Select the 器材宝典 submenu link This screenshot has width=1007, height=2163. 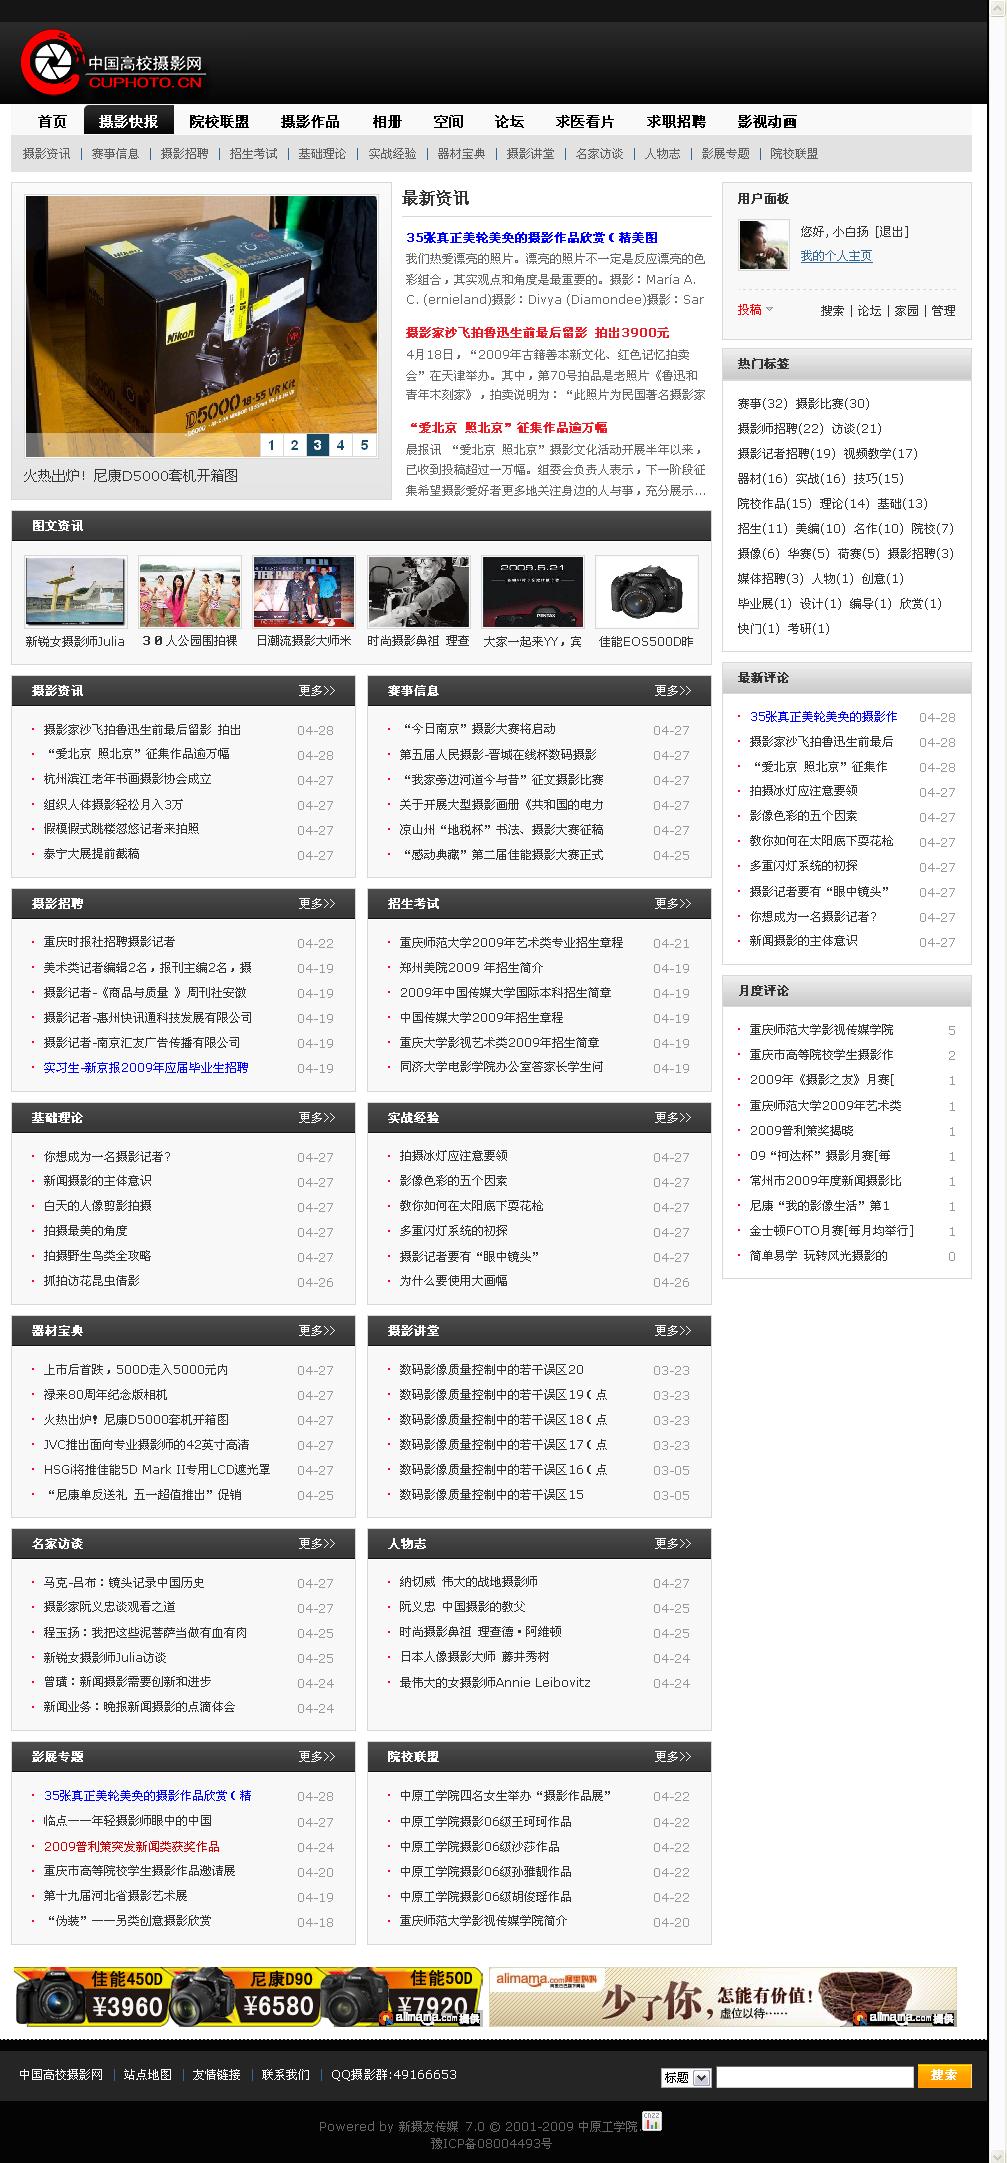[x=461, y=154]
